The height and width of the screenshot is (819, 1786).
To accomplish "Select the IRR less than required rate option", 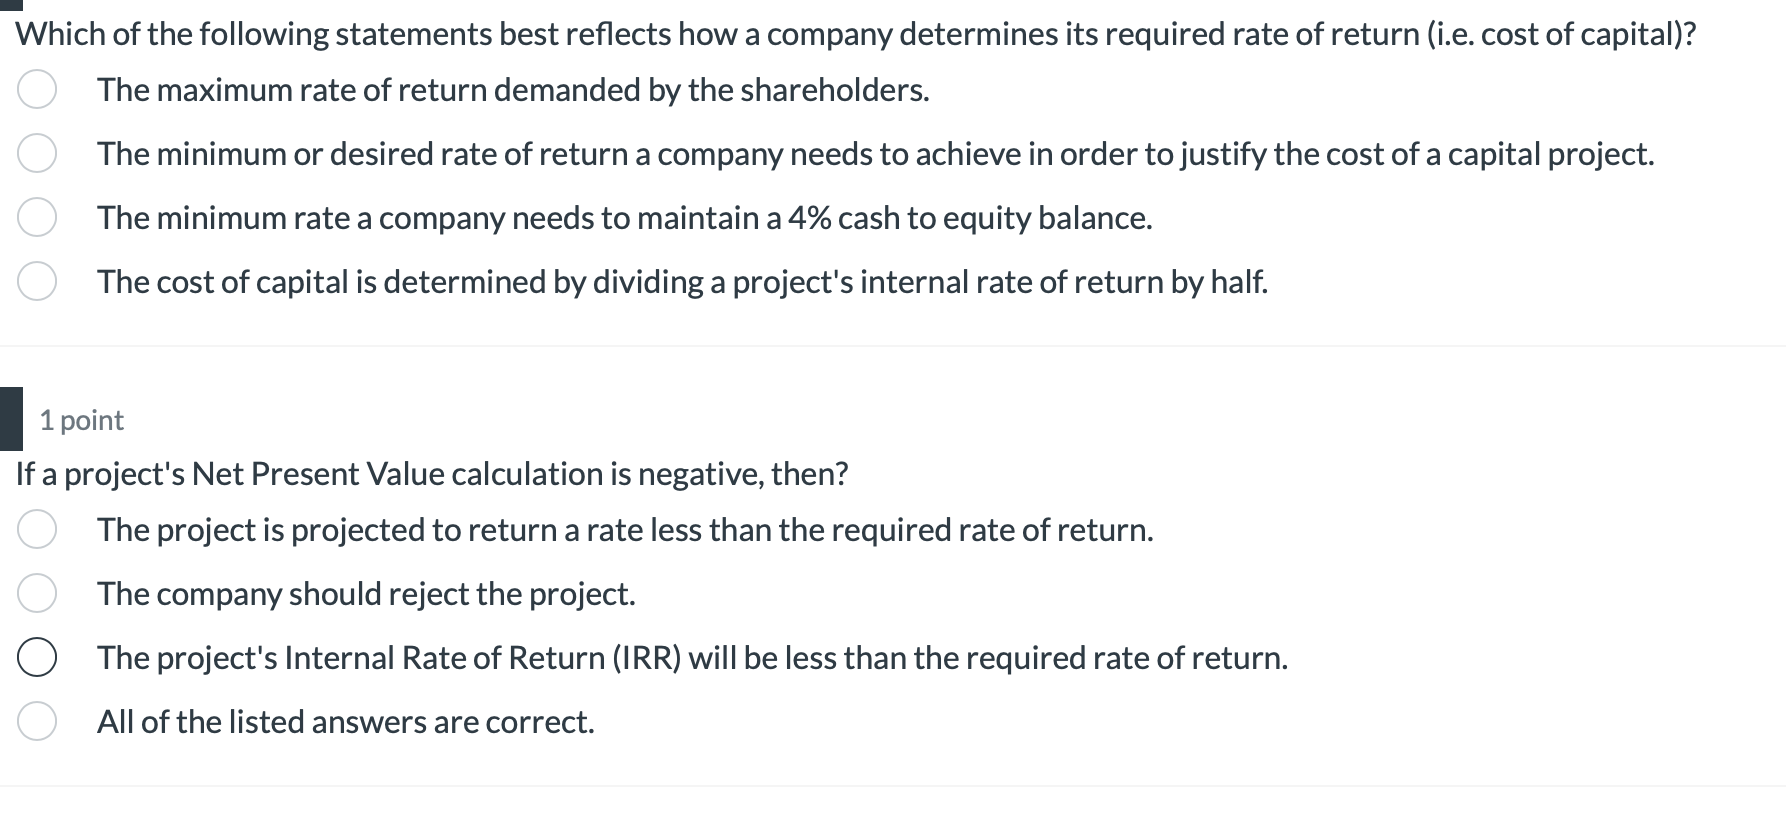I will [36, 657].
